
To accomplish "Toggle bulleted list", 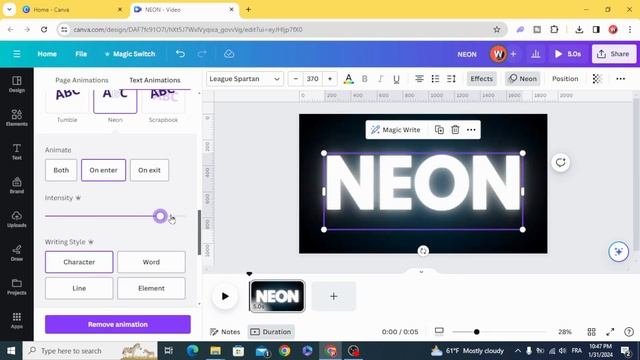I will tap(435, 79).
